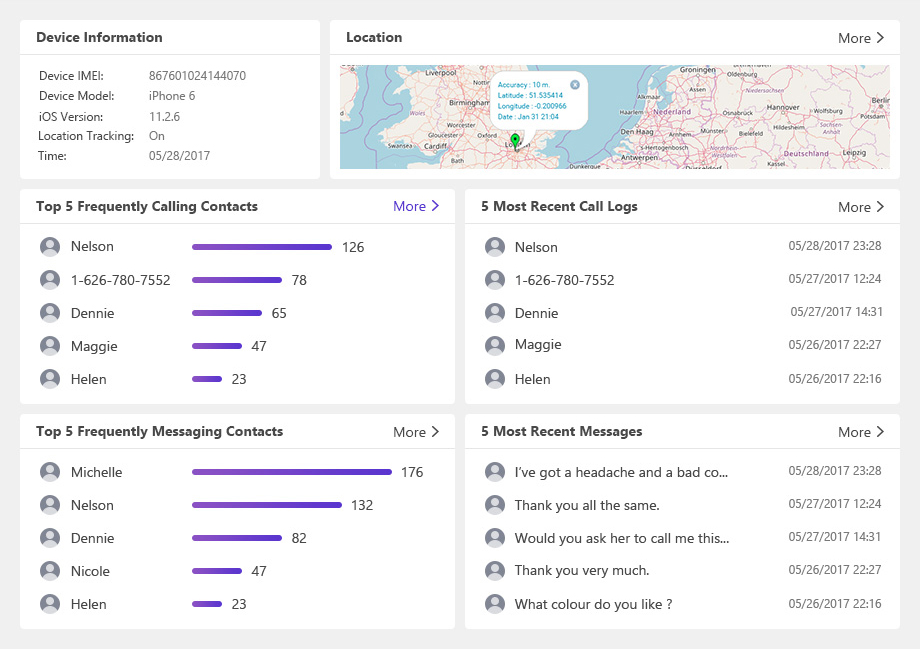
Task: Click avatar beside 'What colour do you like' message
Action: tap(494, 604)
